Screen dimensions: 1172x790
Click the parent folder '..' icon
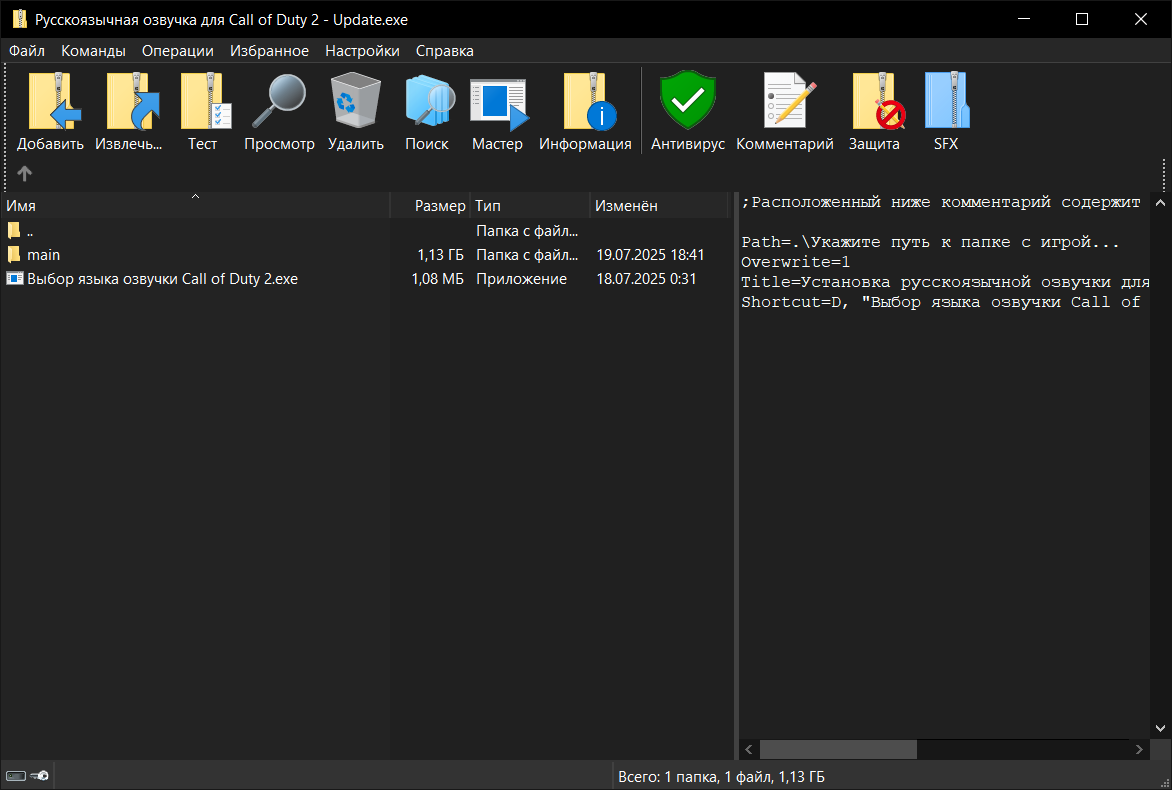coord(14,230)
